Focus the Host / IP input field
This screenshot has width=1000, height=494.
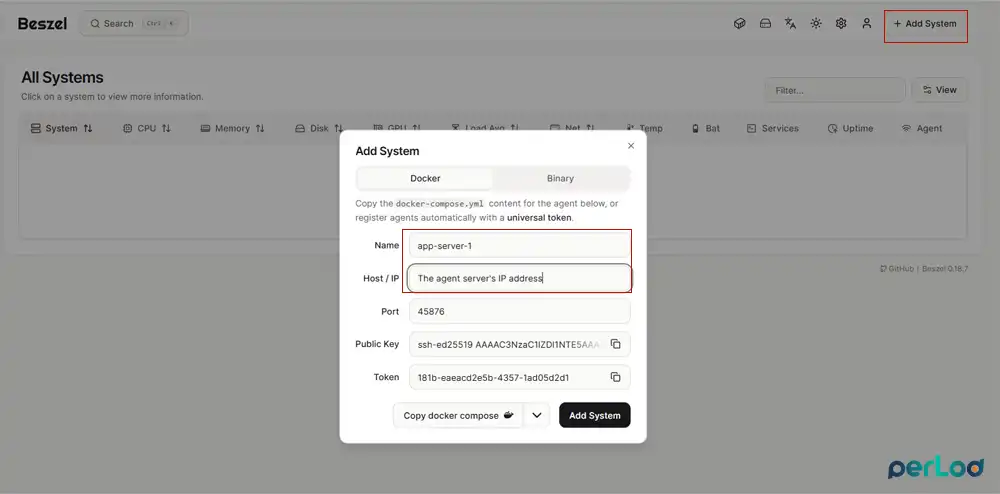click(x=519, y=279)
